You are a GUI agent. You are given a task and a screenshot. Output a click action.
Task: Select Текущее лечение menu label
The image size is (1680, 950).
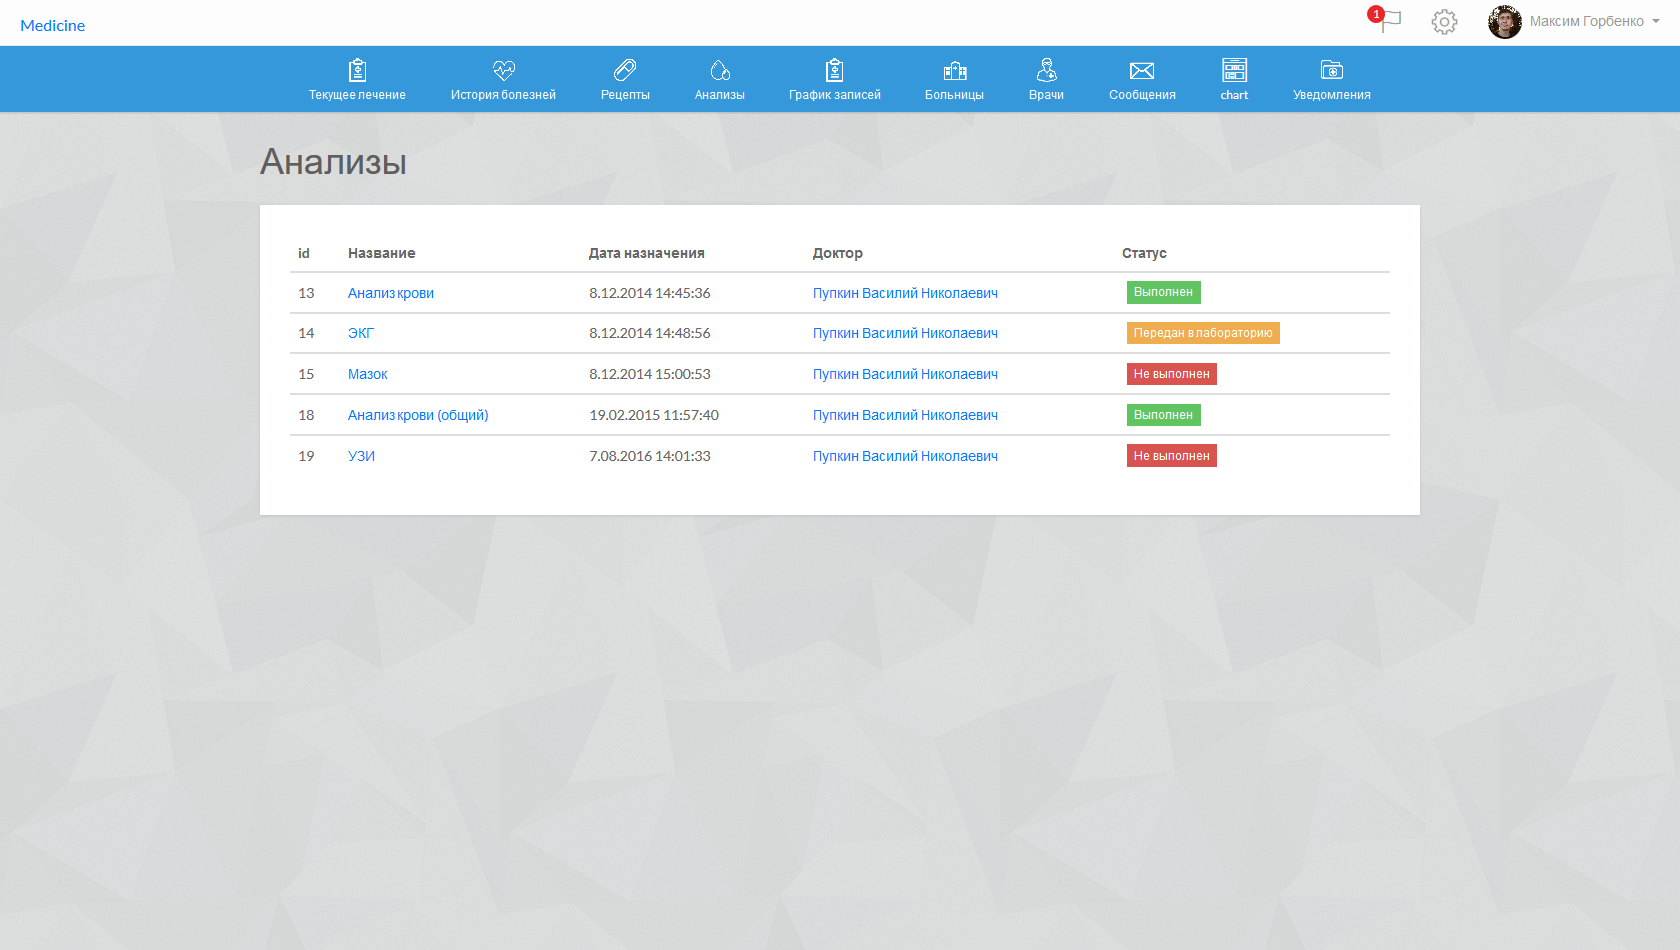(x=357, y=95)
